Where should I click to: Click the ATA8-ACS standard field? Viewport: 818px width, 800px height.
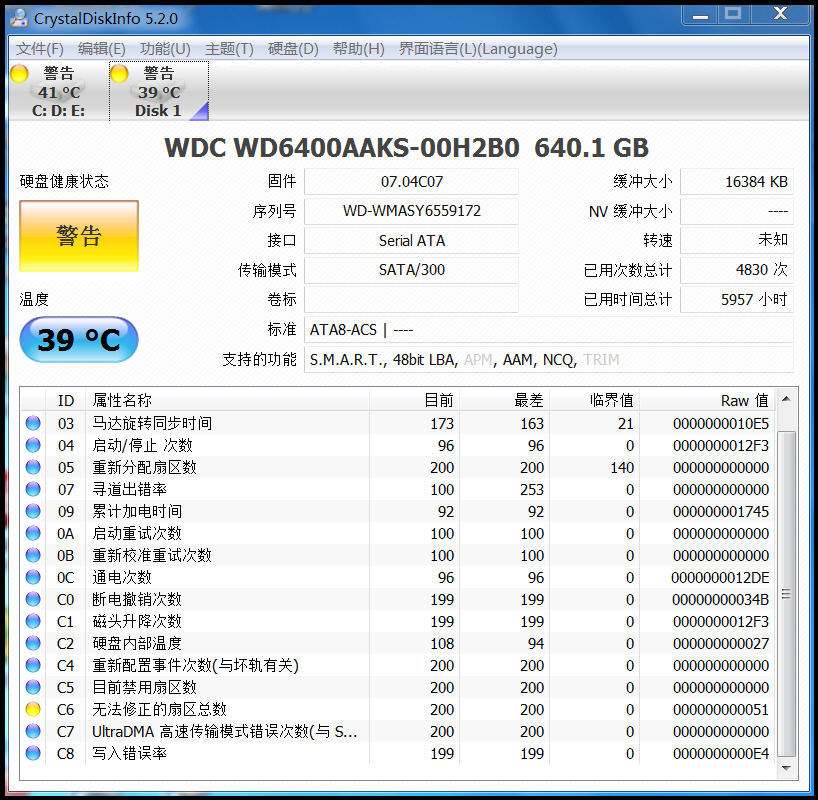pyautogui.click(x=549, y=330)
